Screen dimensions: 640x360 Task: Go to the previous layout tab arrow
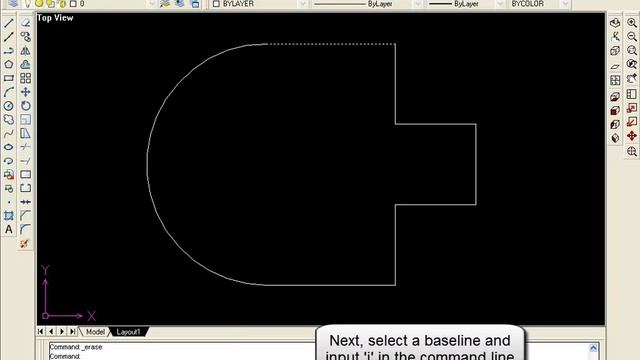coord(51,331)
